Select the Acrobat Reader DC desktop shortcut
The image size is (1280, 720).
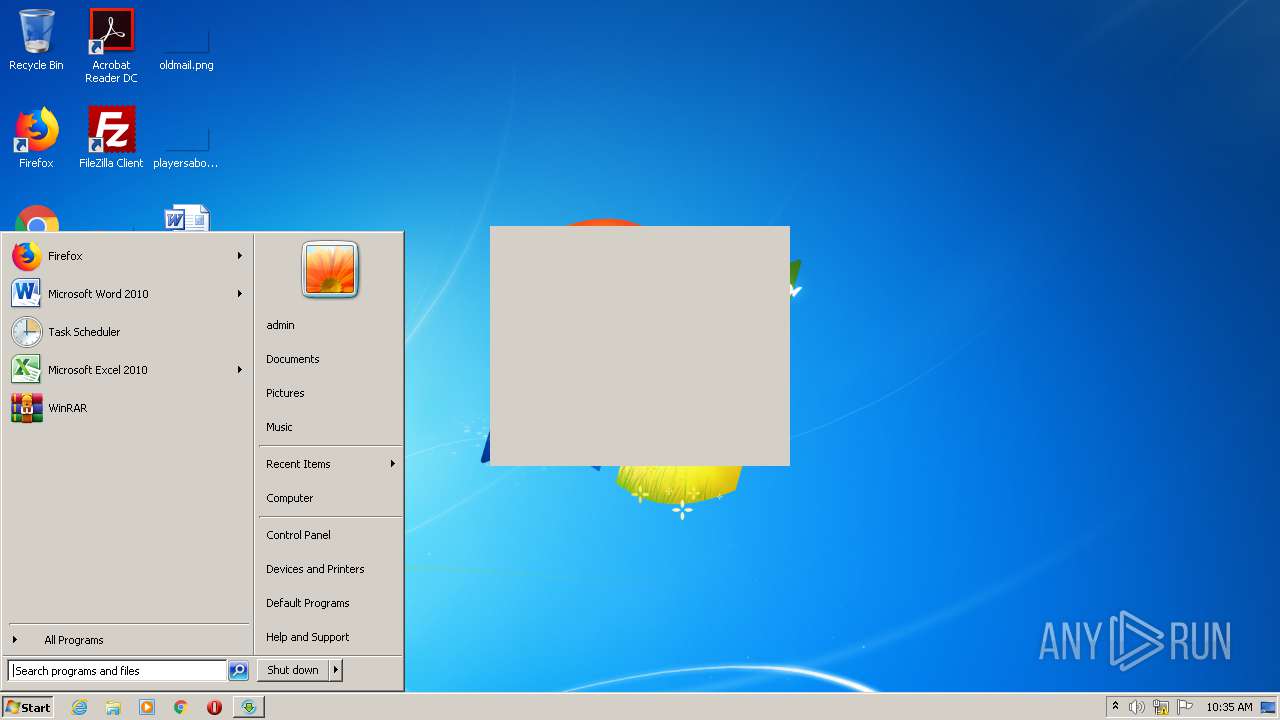[x=111, y=46]
